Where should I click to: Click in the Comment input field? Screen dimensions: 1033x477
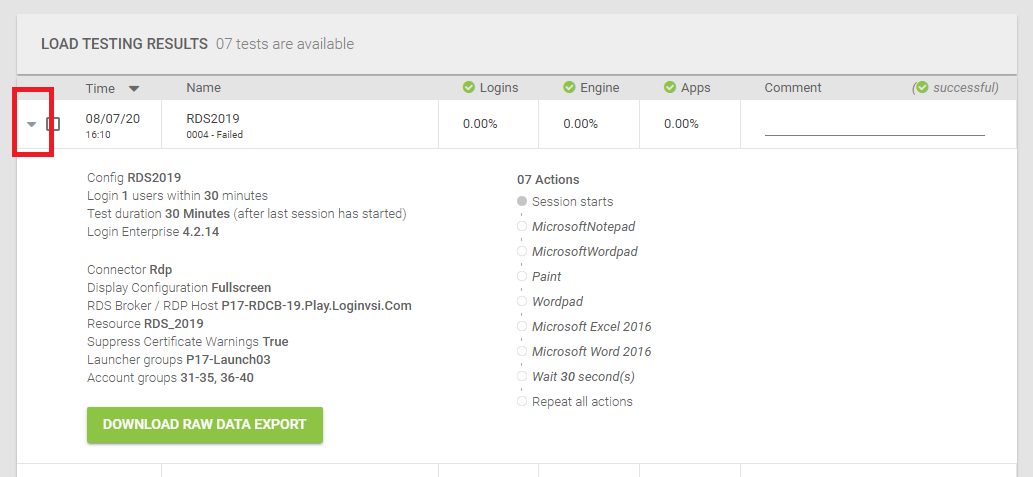click(x=874, y=125)
